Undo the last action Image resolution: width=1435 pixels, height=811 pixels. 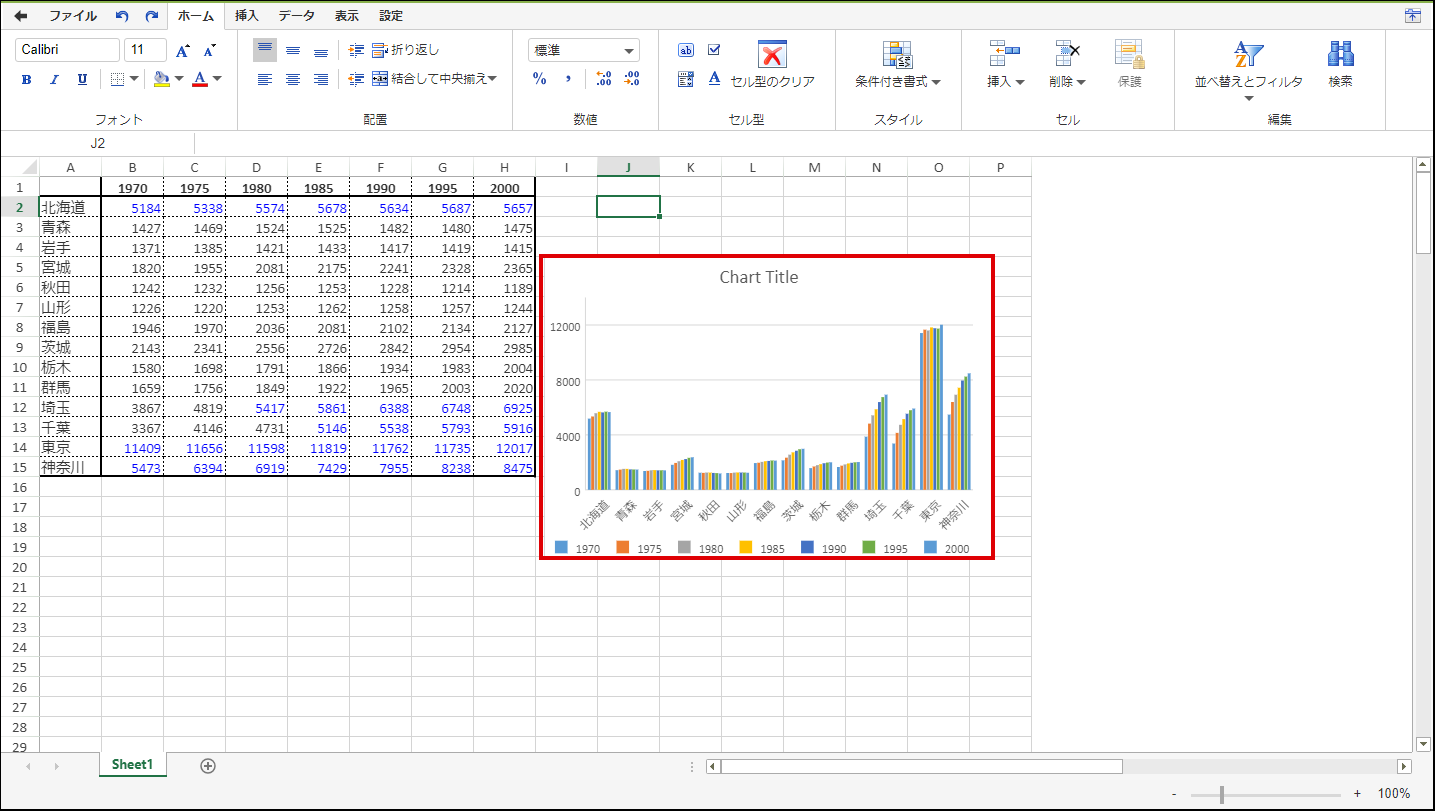(122, 16)
